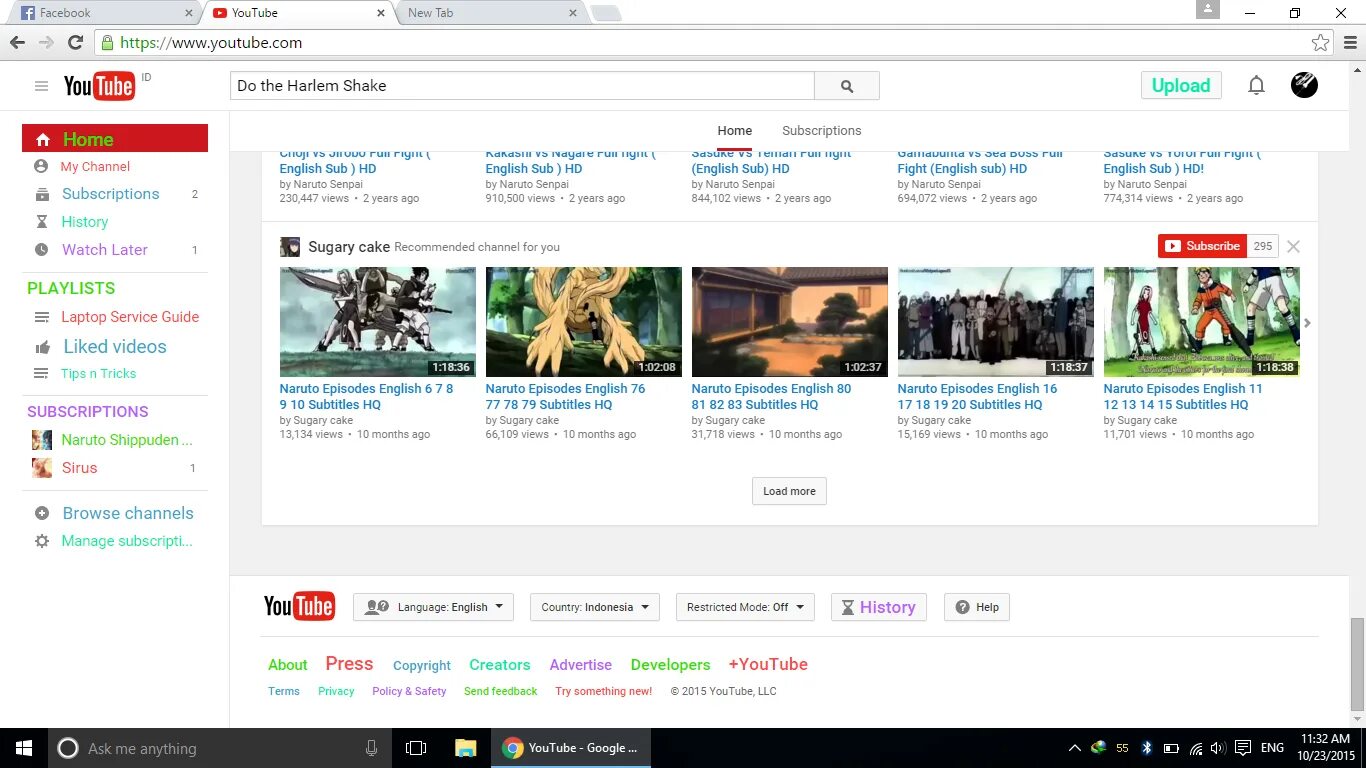This screenshot has height=768, width=1366.
Task: Open the Action Center notification icon
Action: click(1243, 748)
